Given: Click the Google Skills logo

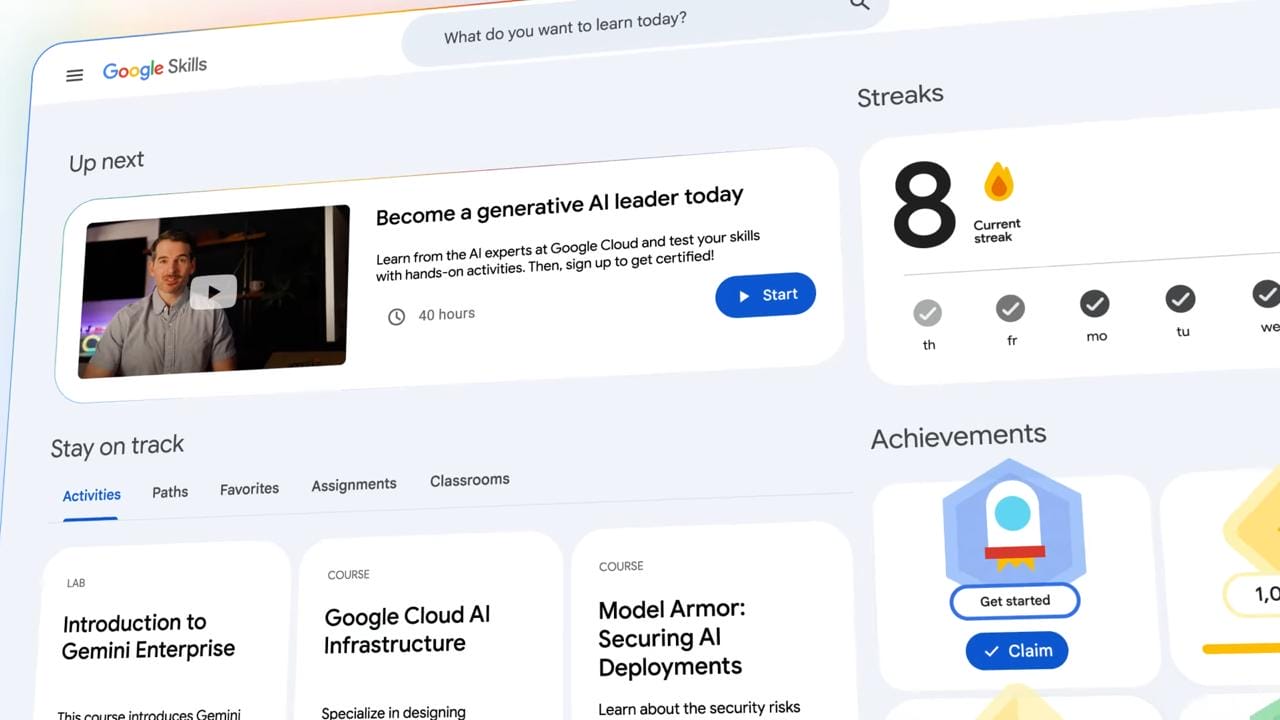Looking at the screenshot, I should click(x=155, y=69).
